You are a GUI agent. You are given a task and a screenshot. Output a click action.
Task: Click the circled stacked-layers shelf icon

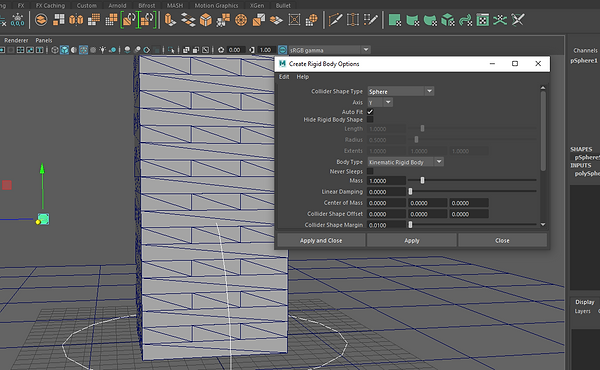(x=41, y=20)
